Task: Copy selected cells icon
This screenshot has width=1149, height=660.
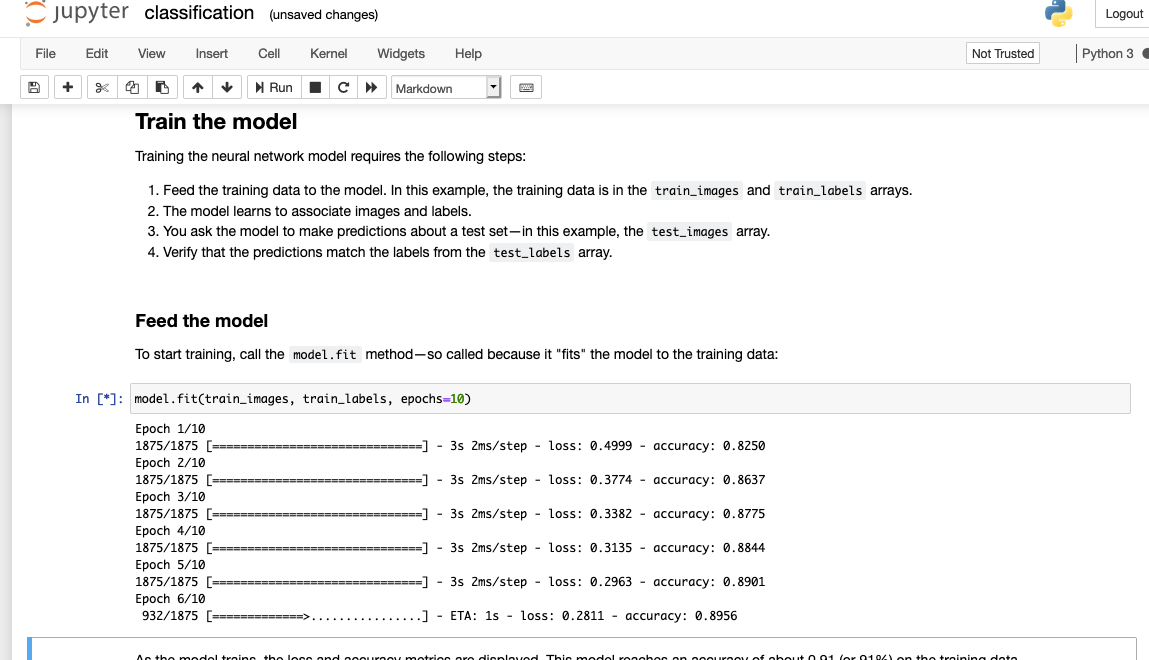Action: (x=132, y=87)
